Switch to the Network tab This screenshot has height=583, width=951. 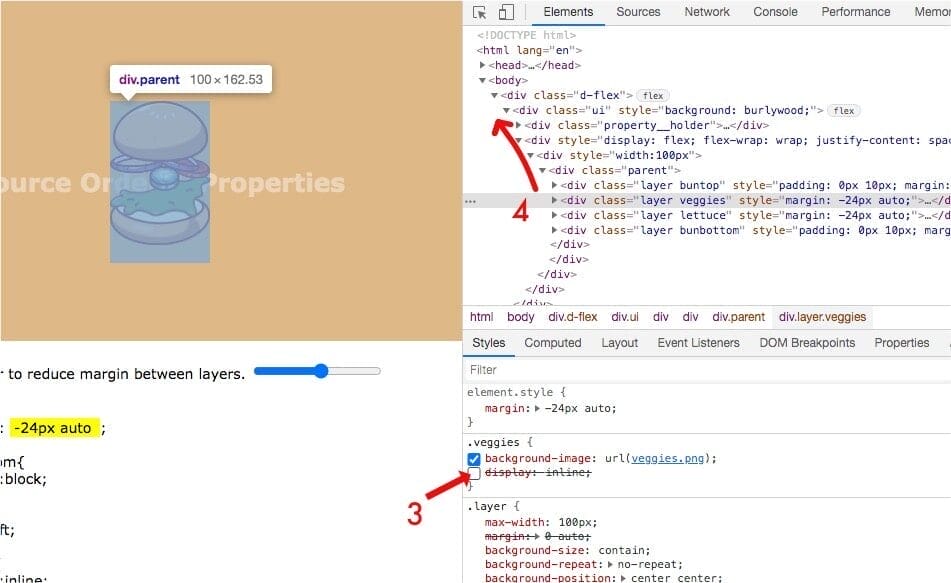707,12
